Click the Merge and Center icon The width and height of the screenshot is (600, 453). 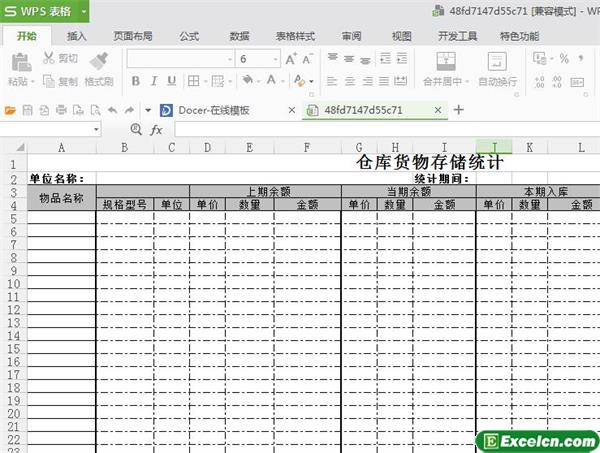tap(446, 61)
